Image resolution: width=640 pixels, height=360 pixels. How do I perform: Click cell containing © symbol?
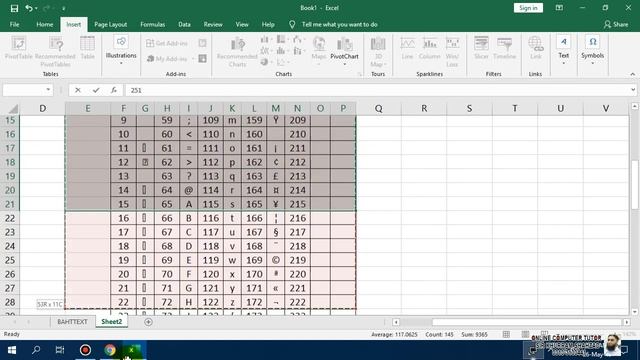(x=276, y=260)
